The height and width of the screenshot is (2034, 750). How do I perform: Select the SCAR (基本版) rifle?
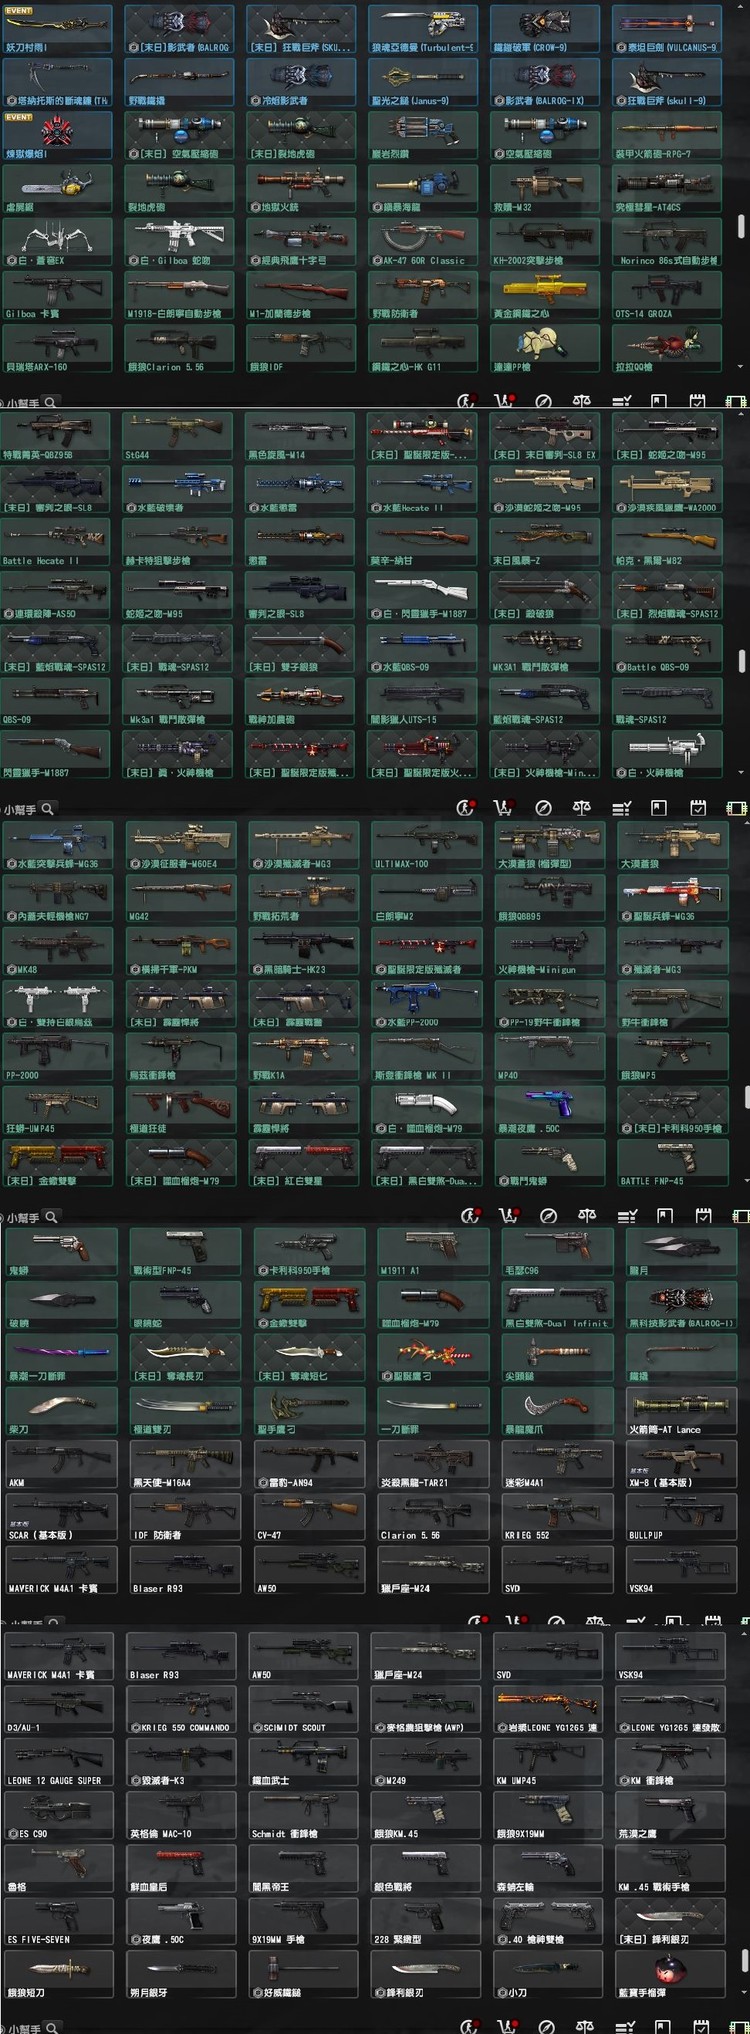(x=61, y=1517)
